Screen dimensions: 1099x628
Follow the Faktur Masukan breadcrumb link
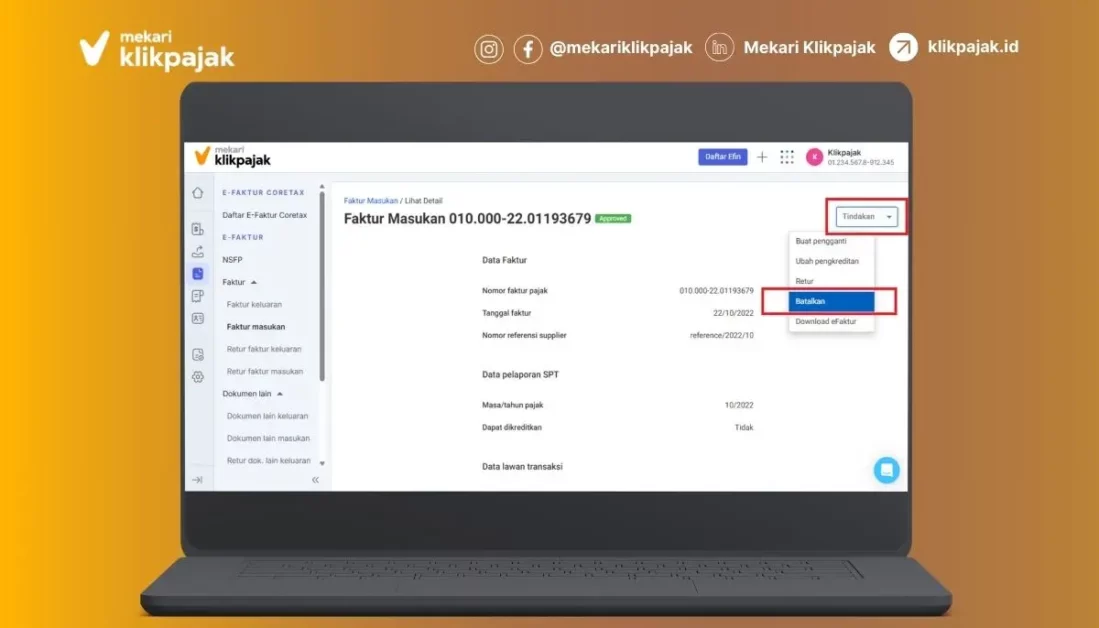[371, 200]
